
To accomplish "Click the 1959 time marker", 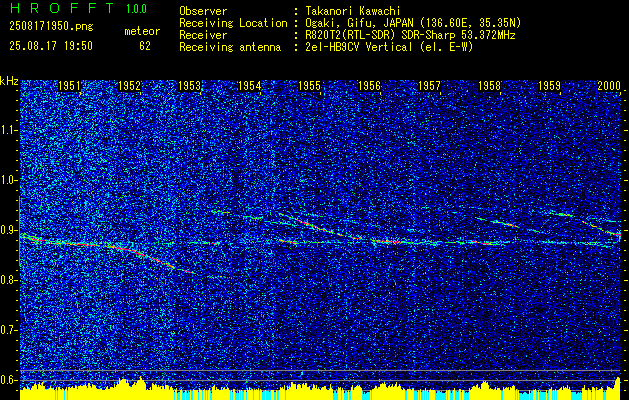I will pyautogui.click(x=549, y=86).
